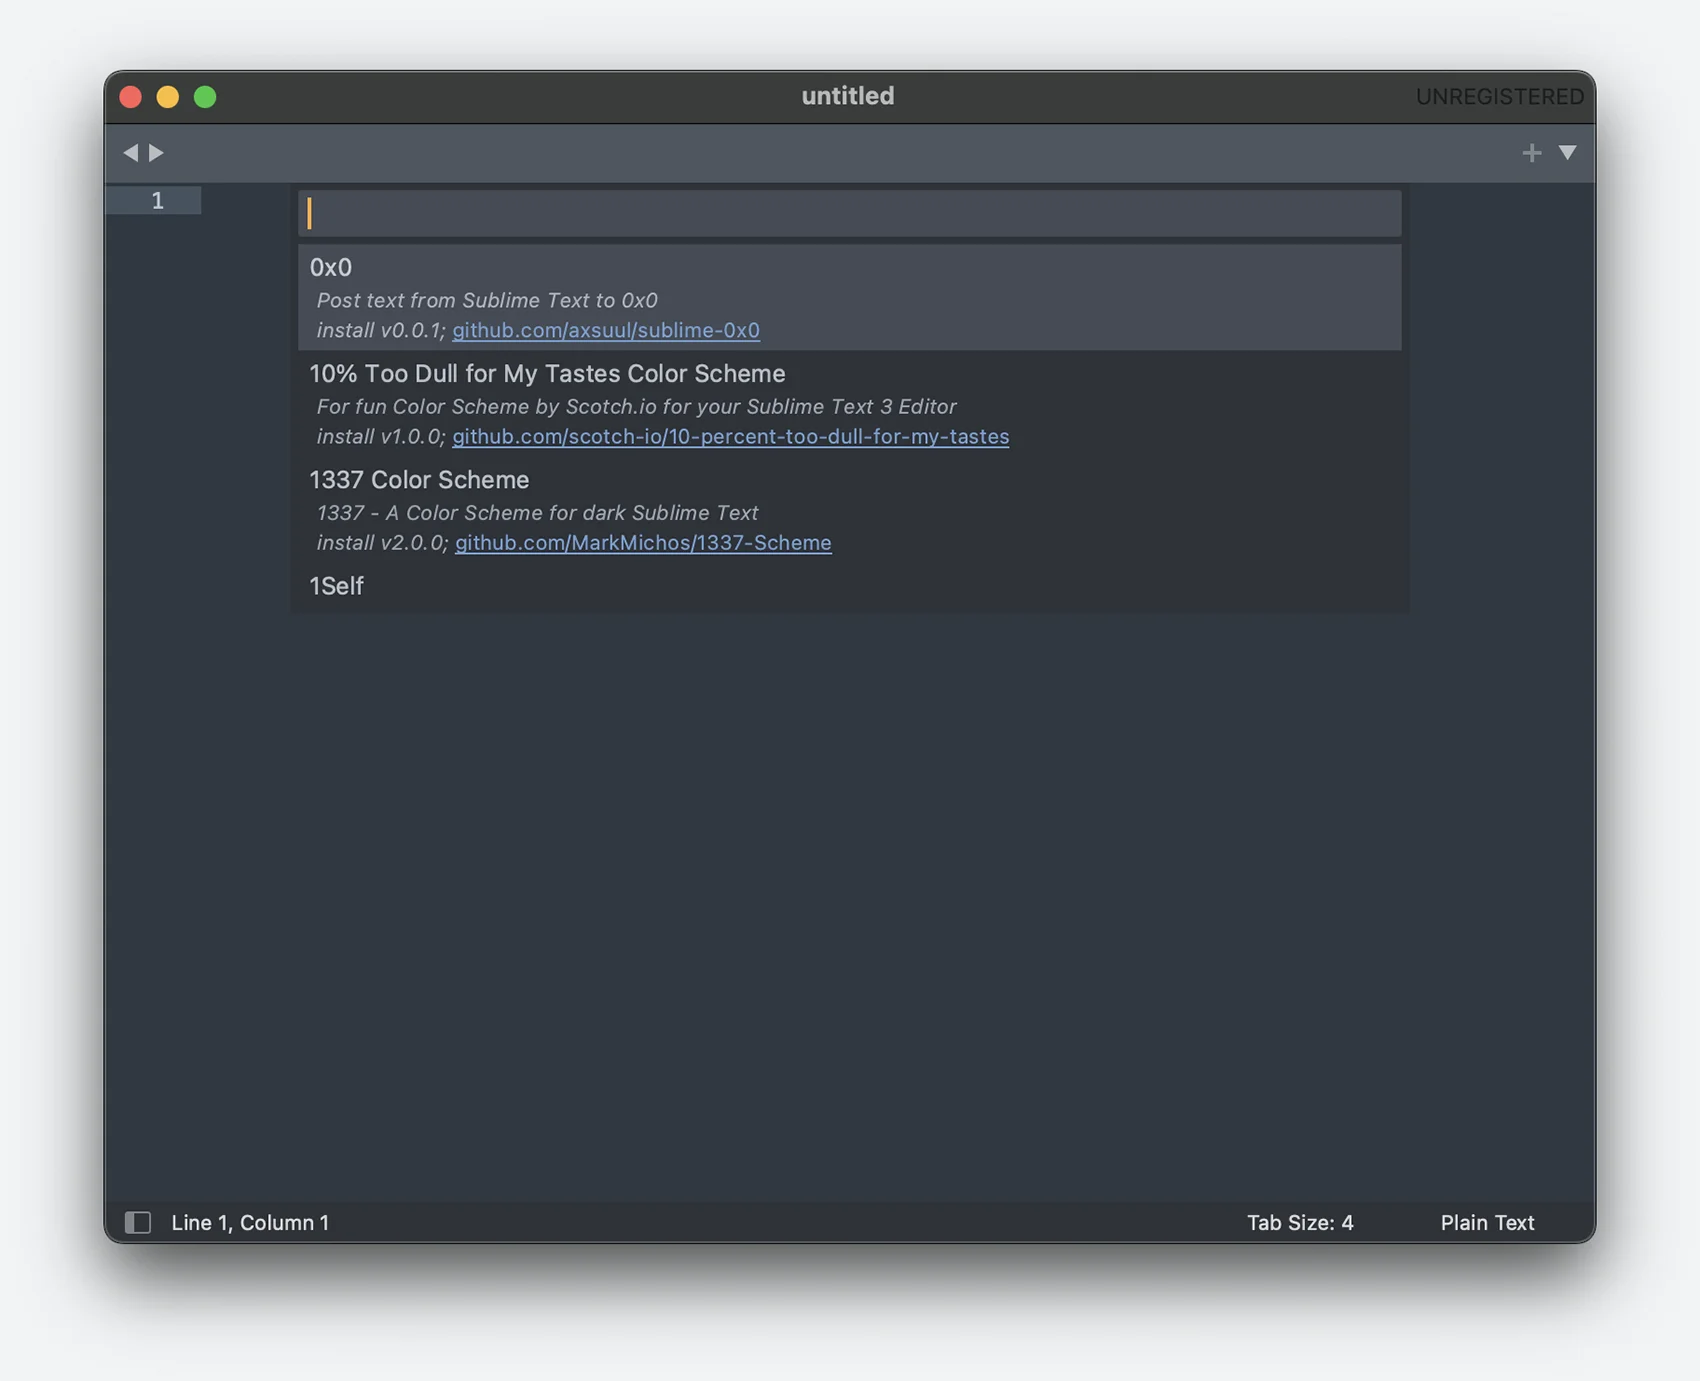1700x1381 pixels.
Task: Open github.com/MarkMichos/1337-Scheme link
Action: (643, 542)
